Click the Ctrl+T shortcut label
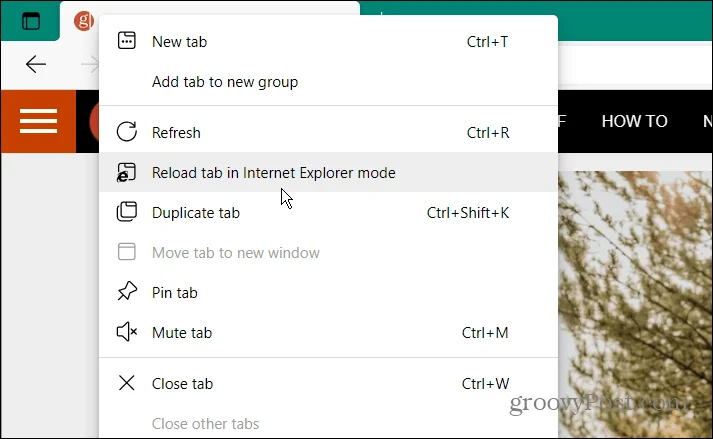Viewport: 713px width, 439px height. [x=487, y=42]
